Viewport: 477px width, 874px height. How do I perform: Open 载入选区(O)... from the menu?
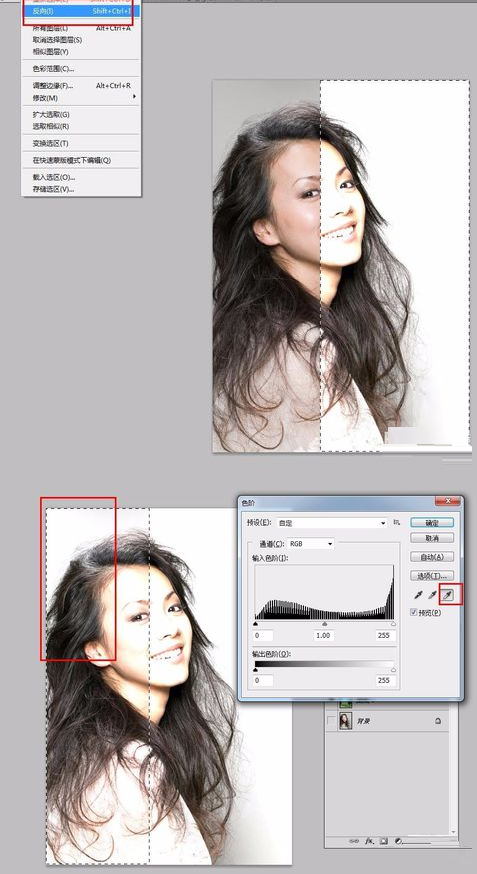81,177
